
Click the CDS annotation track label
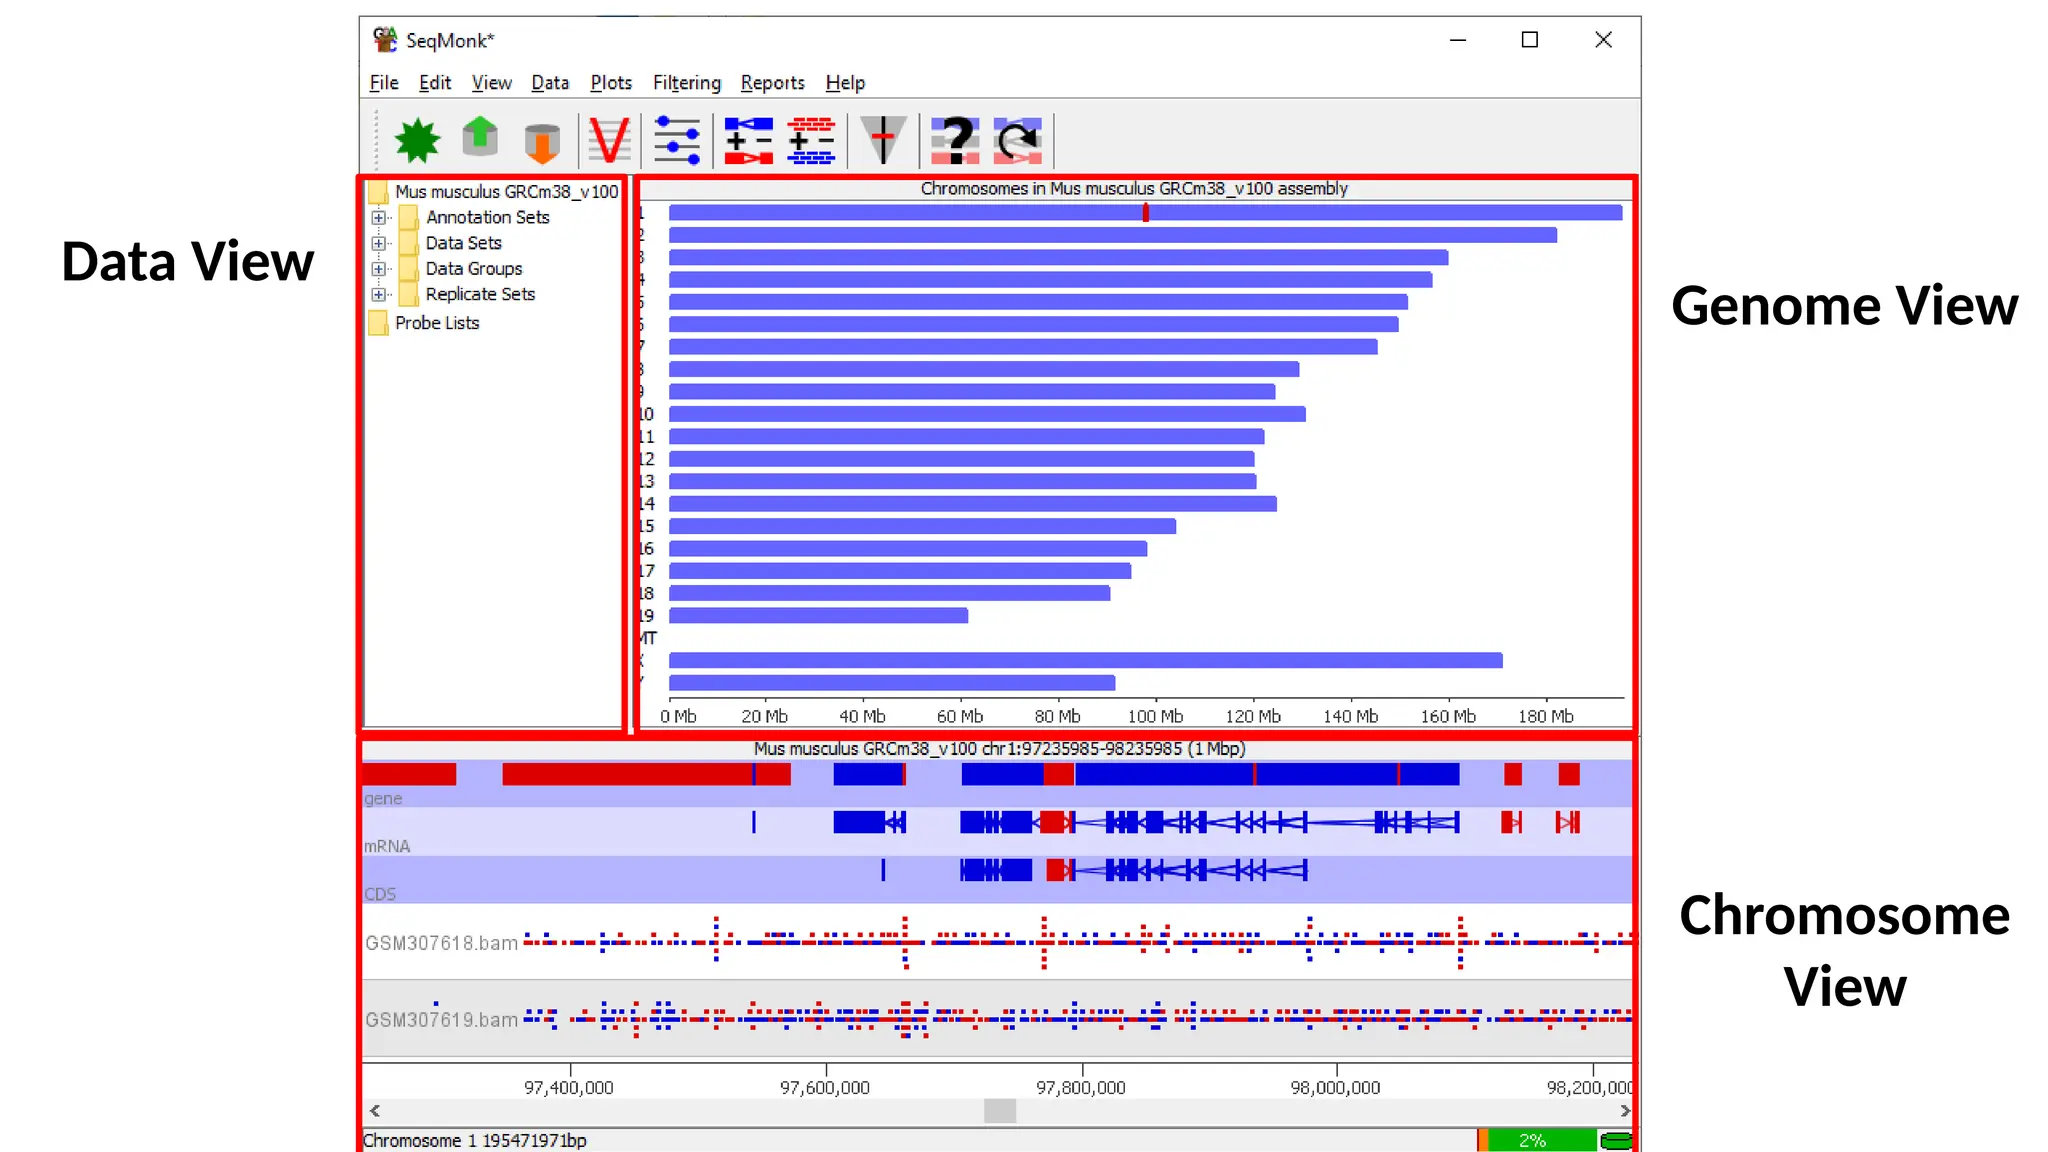pos(380,894)
